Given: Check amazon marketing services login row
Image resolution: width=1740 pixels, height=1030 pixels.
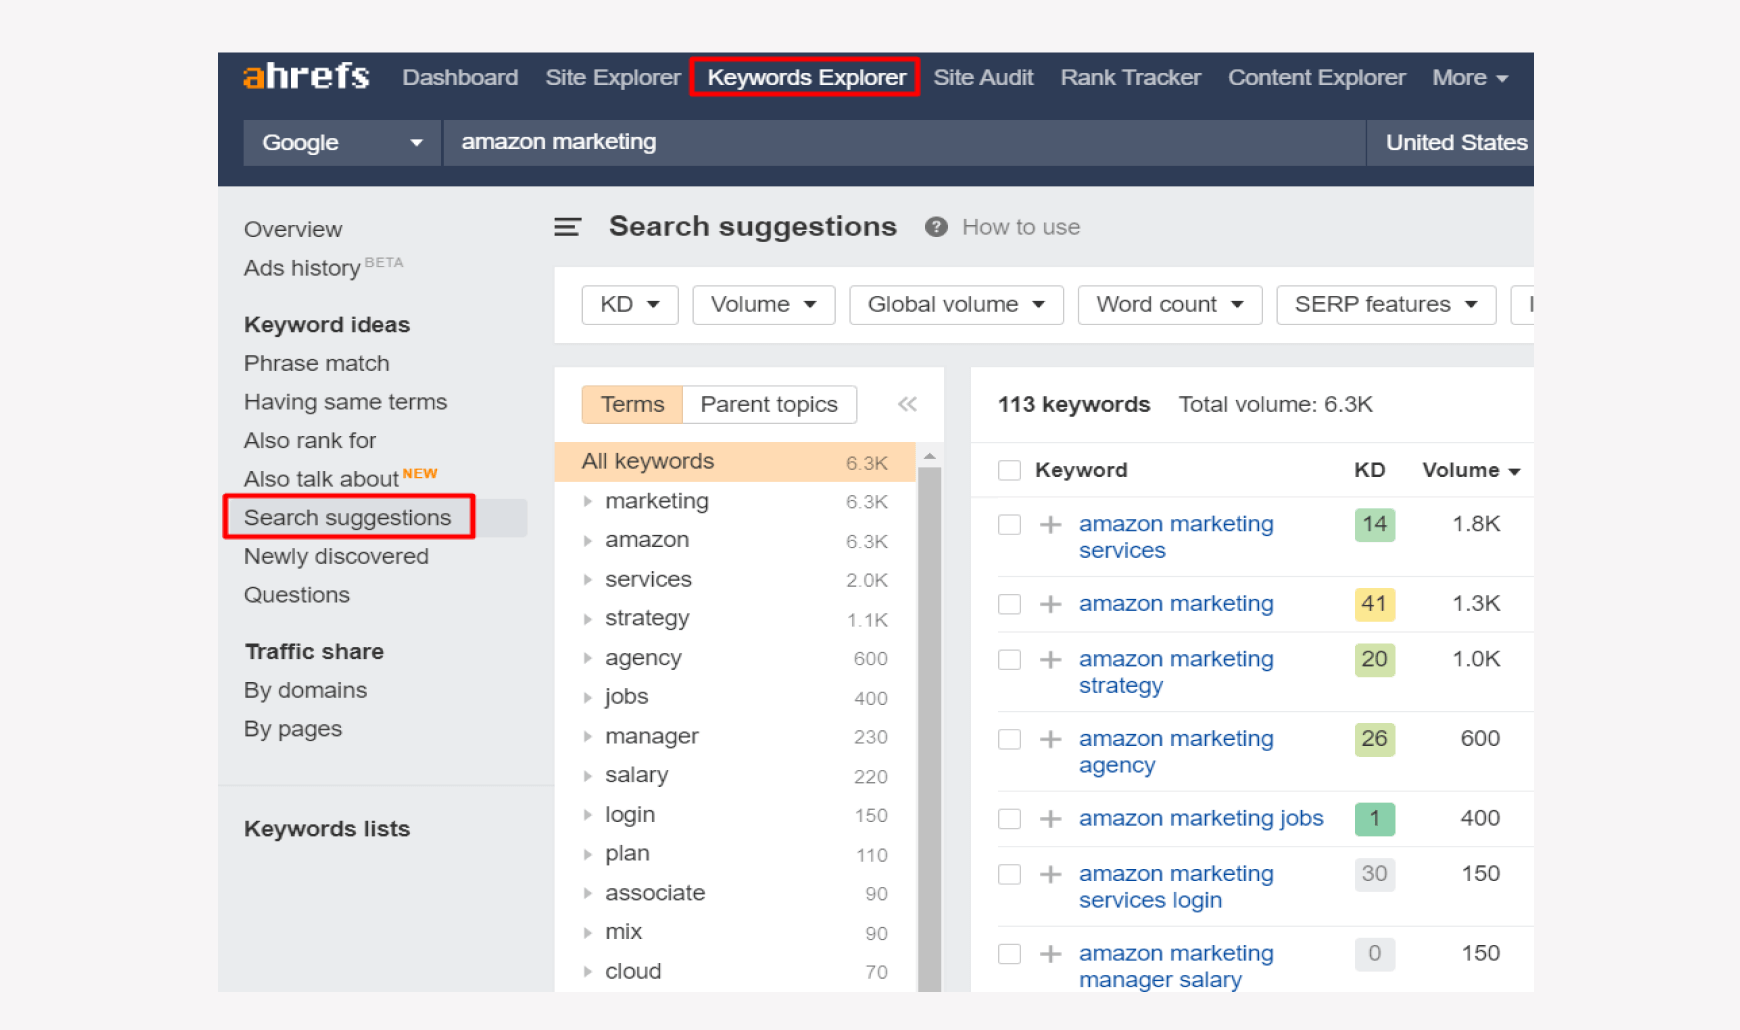Looking at the screenshot, I should [1009, 874].
